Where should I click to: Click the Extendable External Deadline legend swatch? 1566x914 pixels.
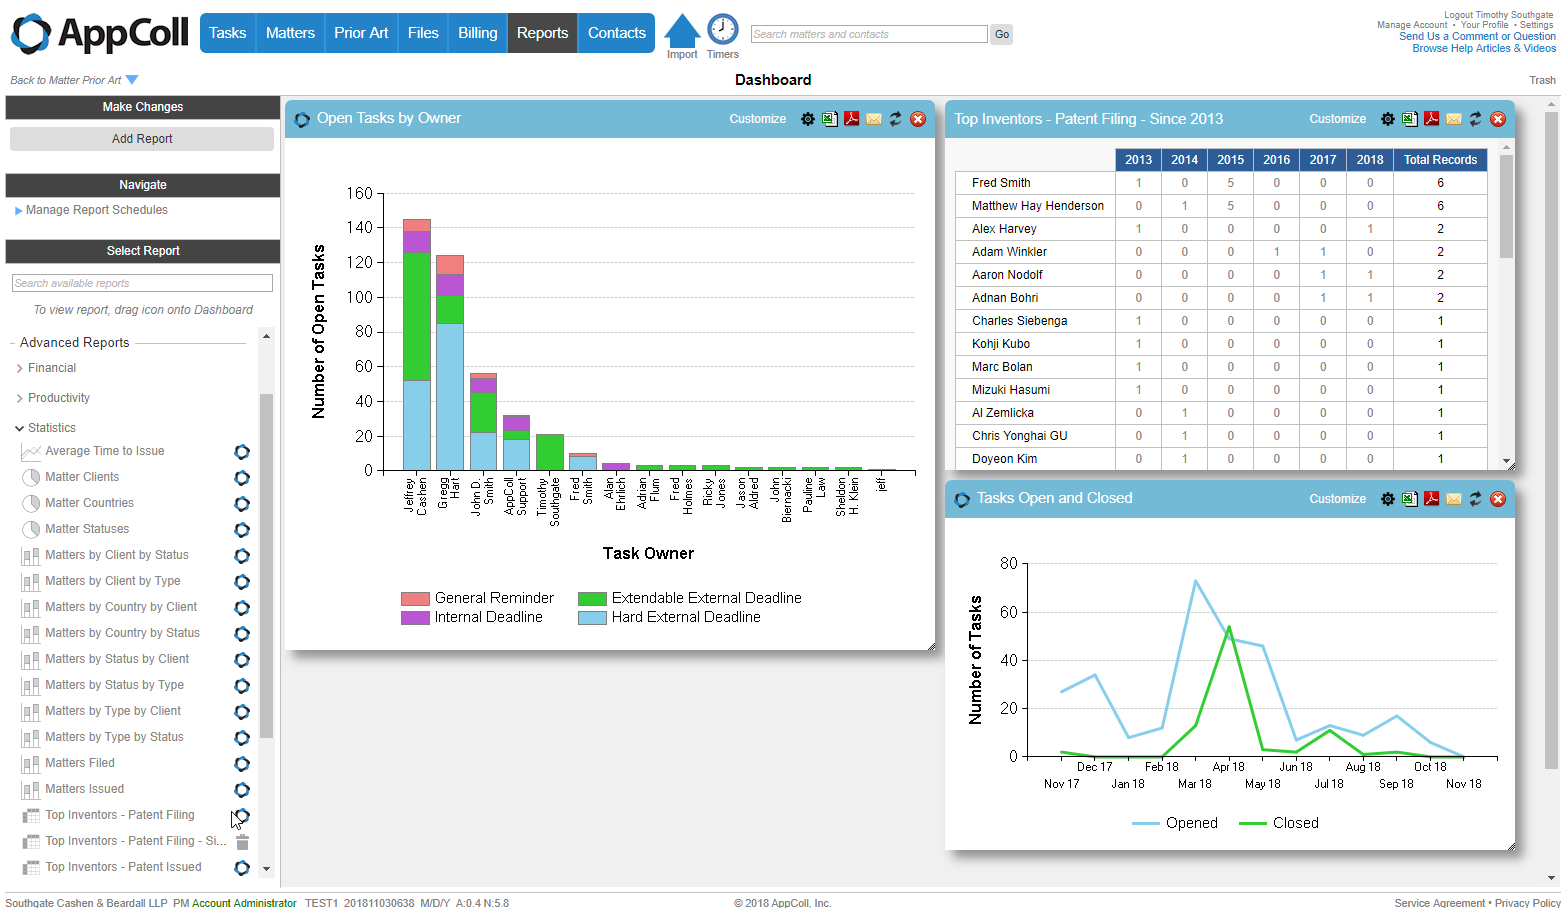pos(592,599)
